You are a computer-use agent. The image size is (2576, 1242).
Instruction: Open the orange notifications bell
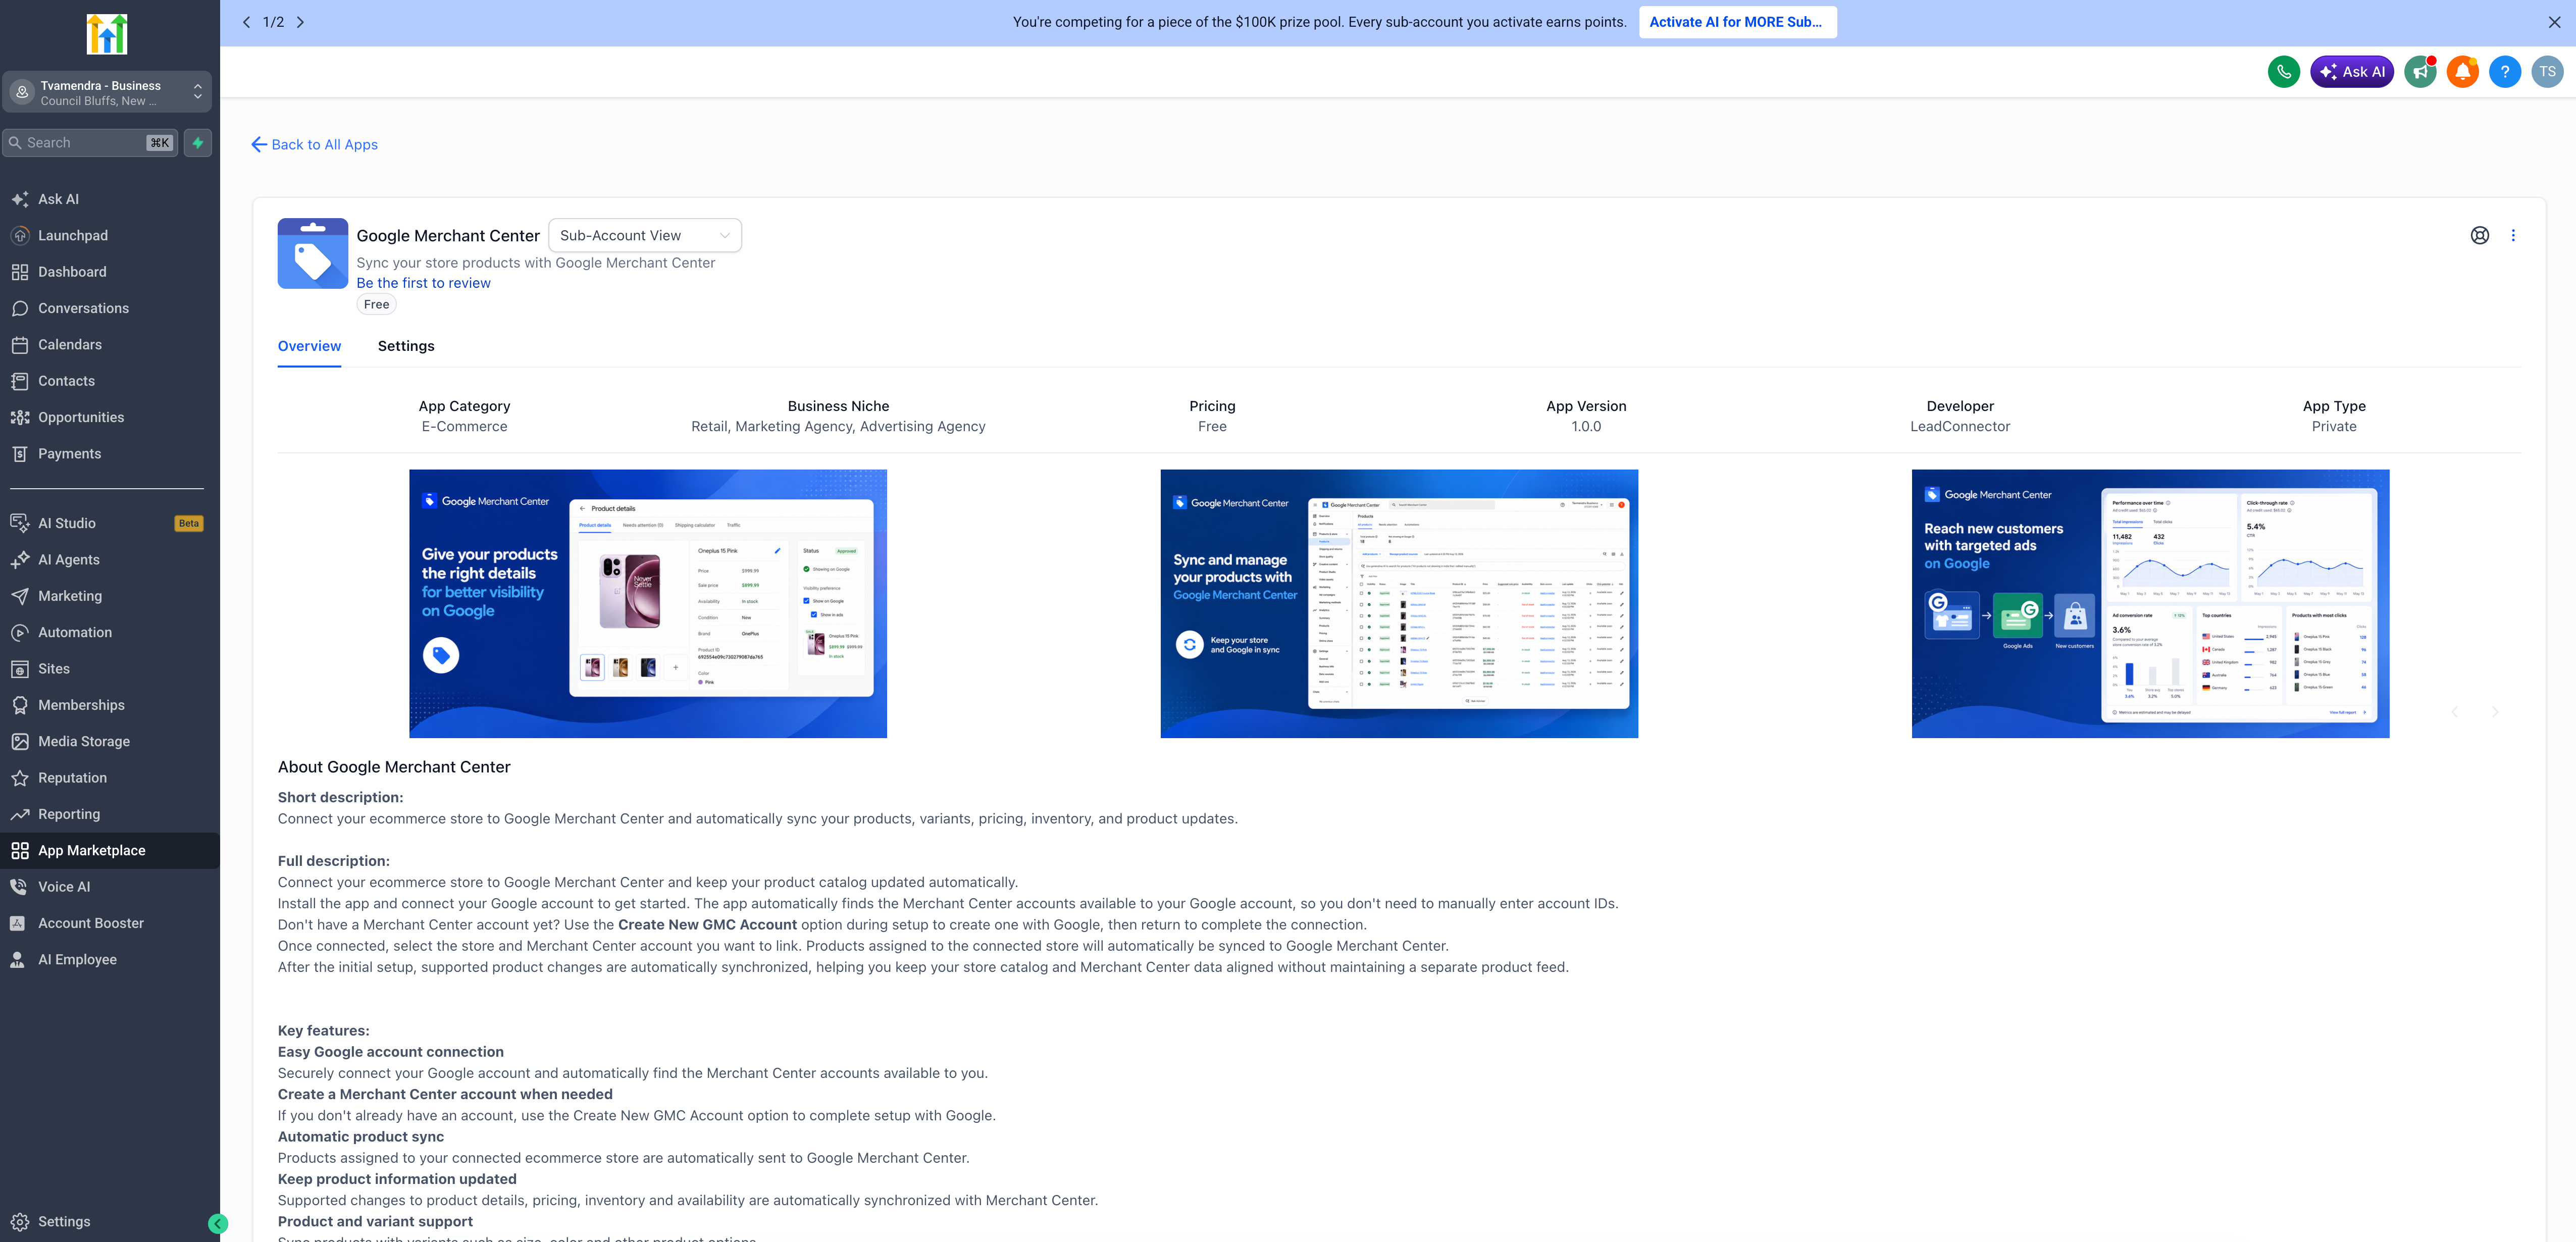[x=2462, y=72]
